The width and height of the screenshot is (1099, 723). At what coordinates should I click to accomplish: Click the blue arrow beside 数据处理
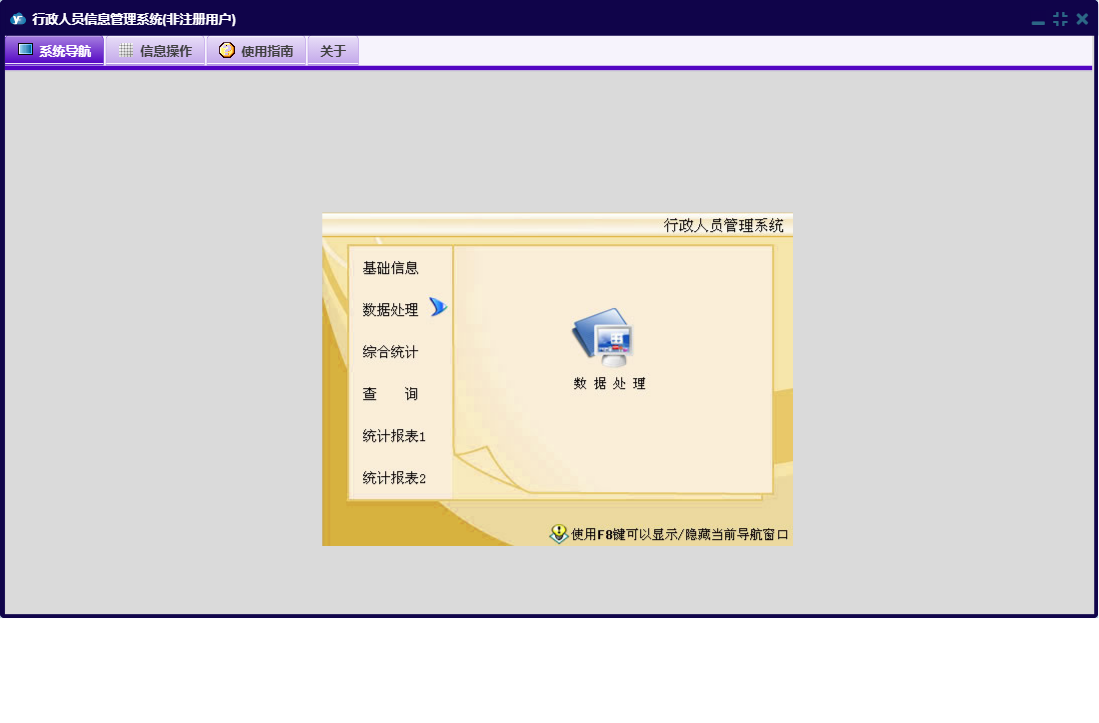click(438, 307)
